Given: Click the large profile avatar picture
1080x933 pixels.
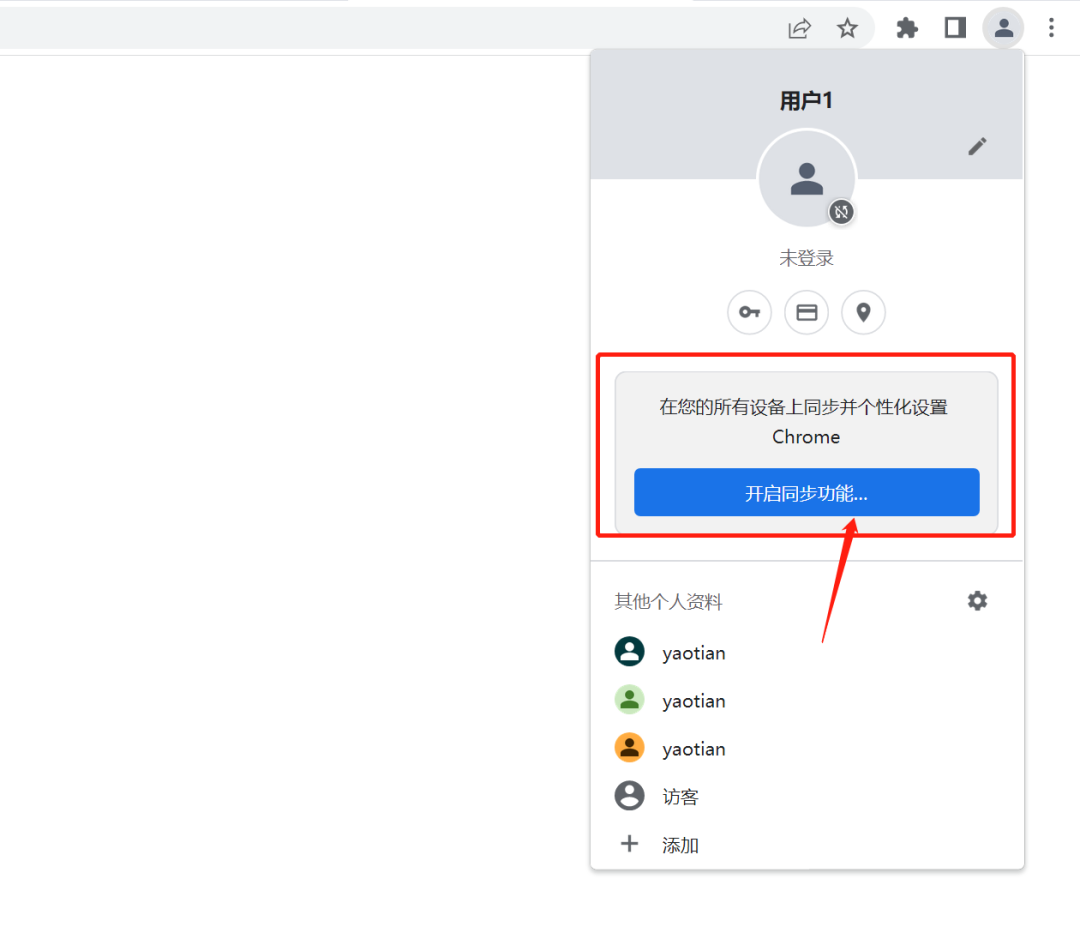Looking at the screenshot, I should 807,178.
